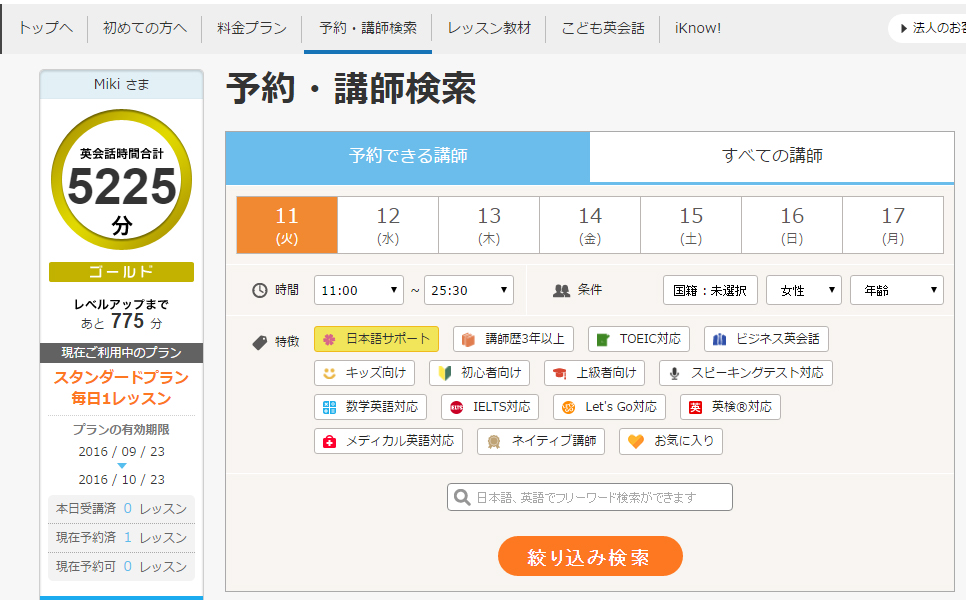Switch to the すべての講師 tab
Viewport: 966px width, 600px height.
point(772,156)
